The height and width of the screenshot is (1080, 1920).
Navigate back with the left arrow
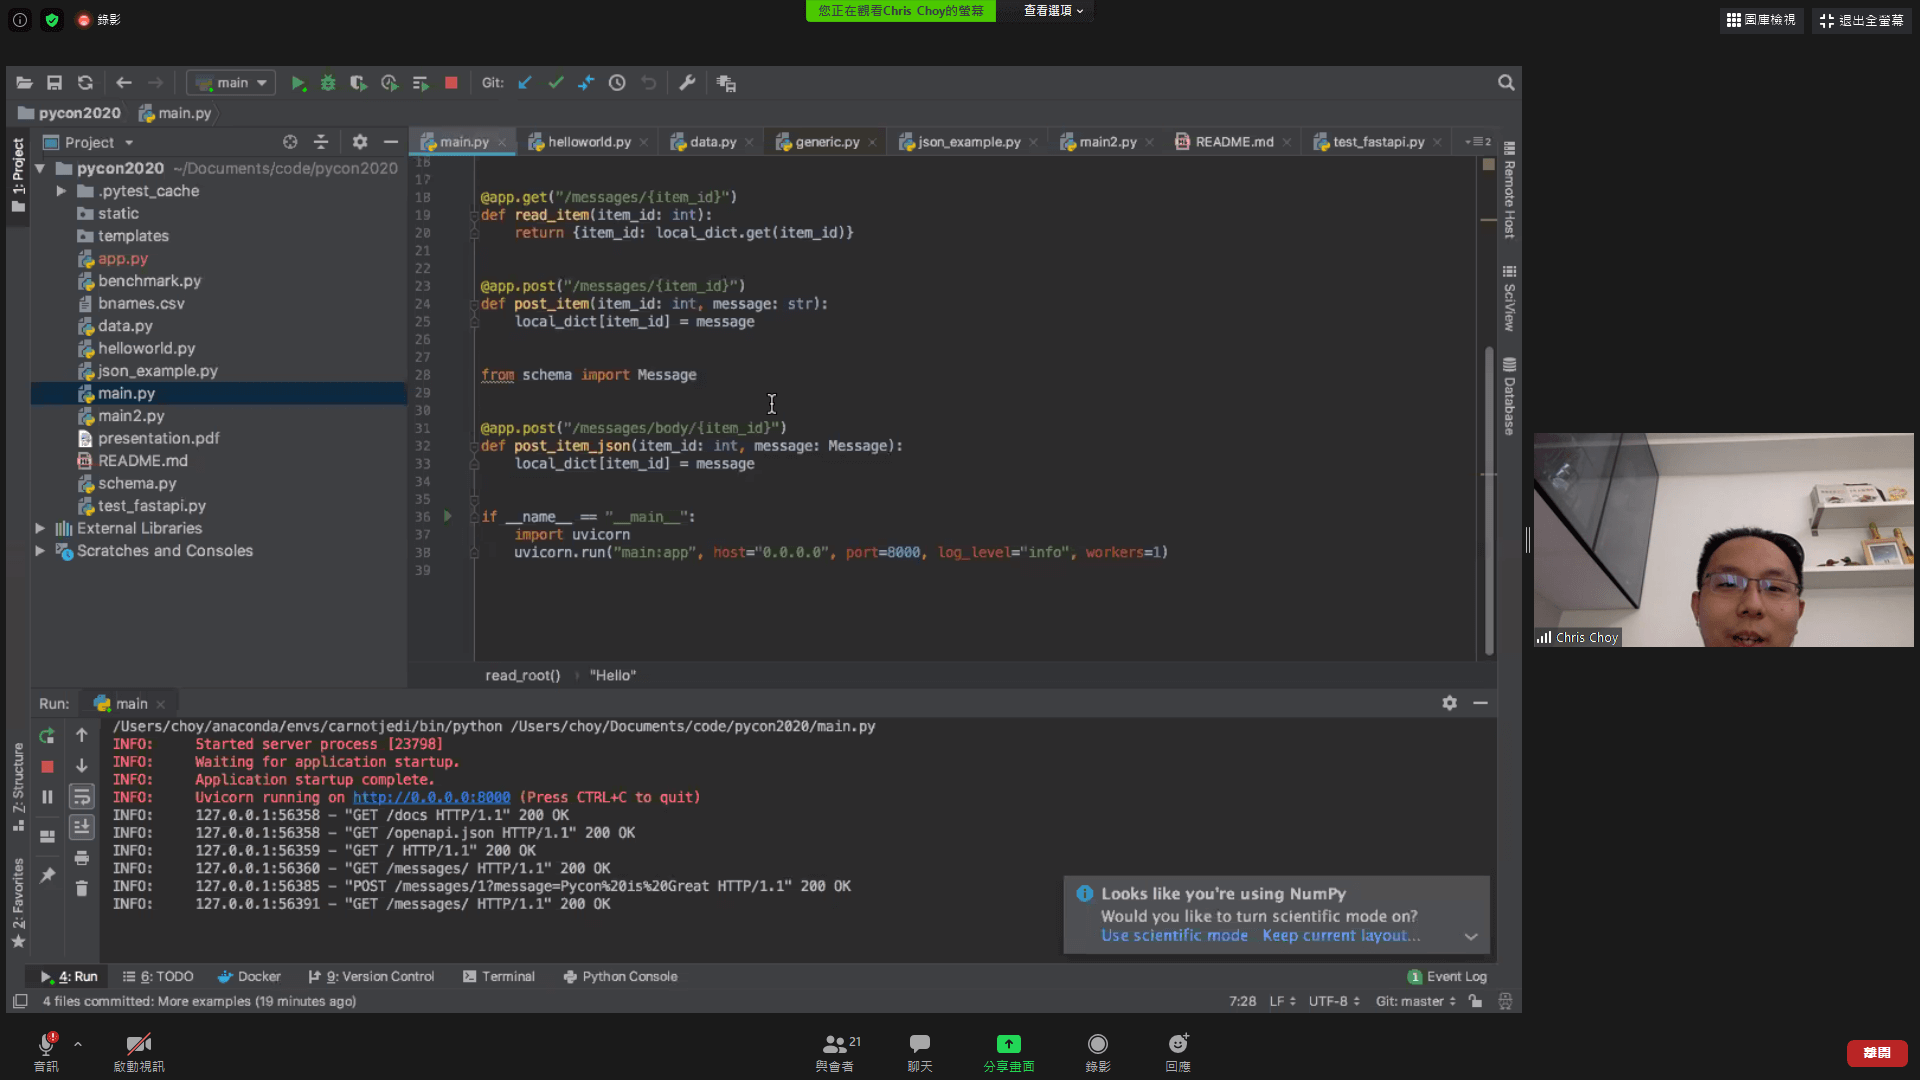pyautogui.click(x=124, y=83)
